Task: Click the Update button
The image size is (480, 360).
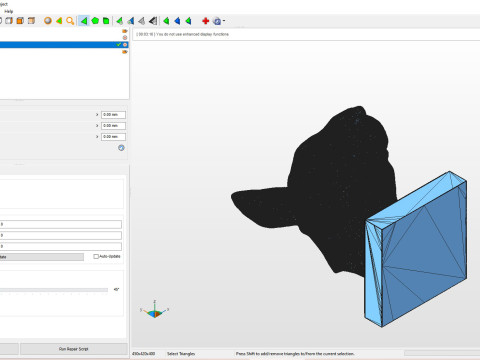Action: 42,257
